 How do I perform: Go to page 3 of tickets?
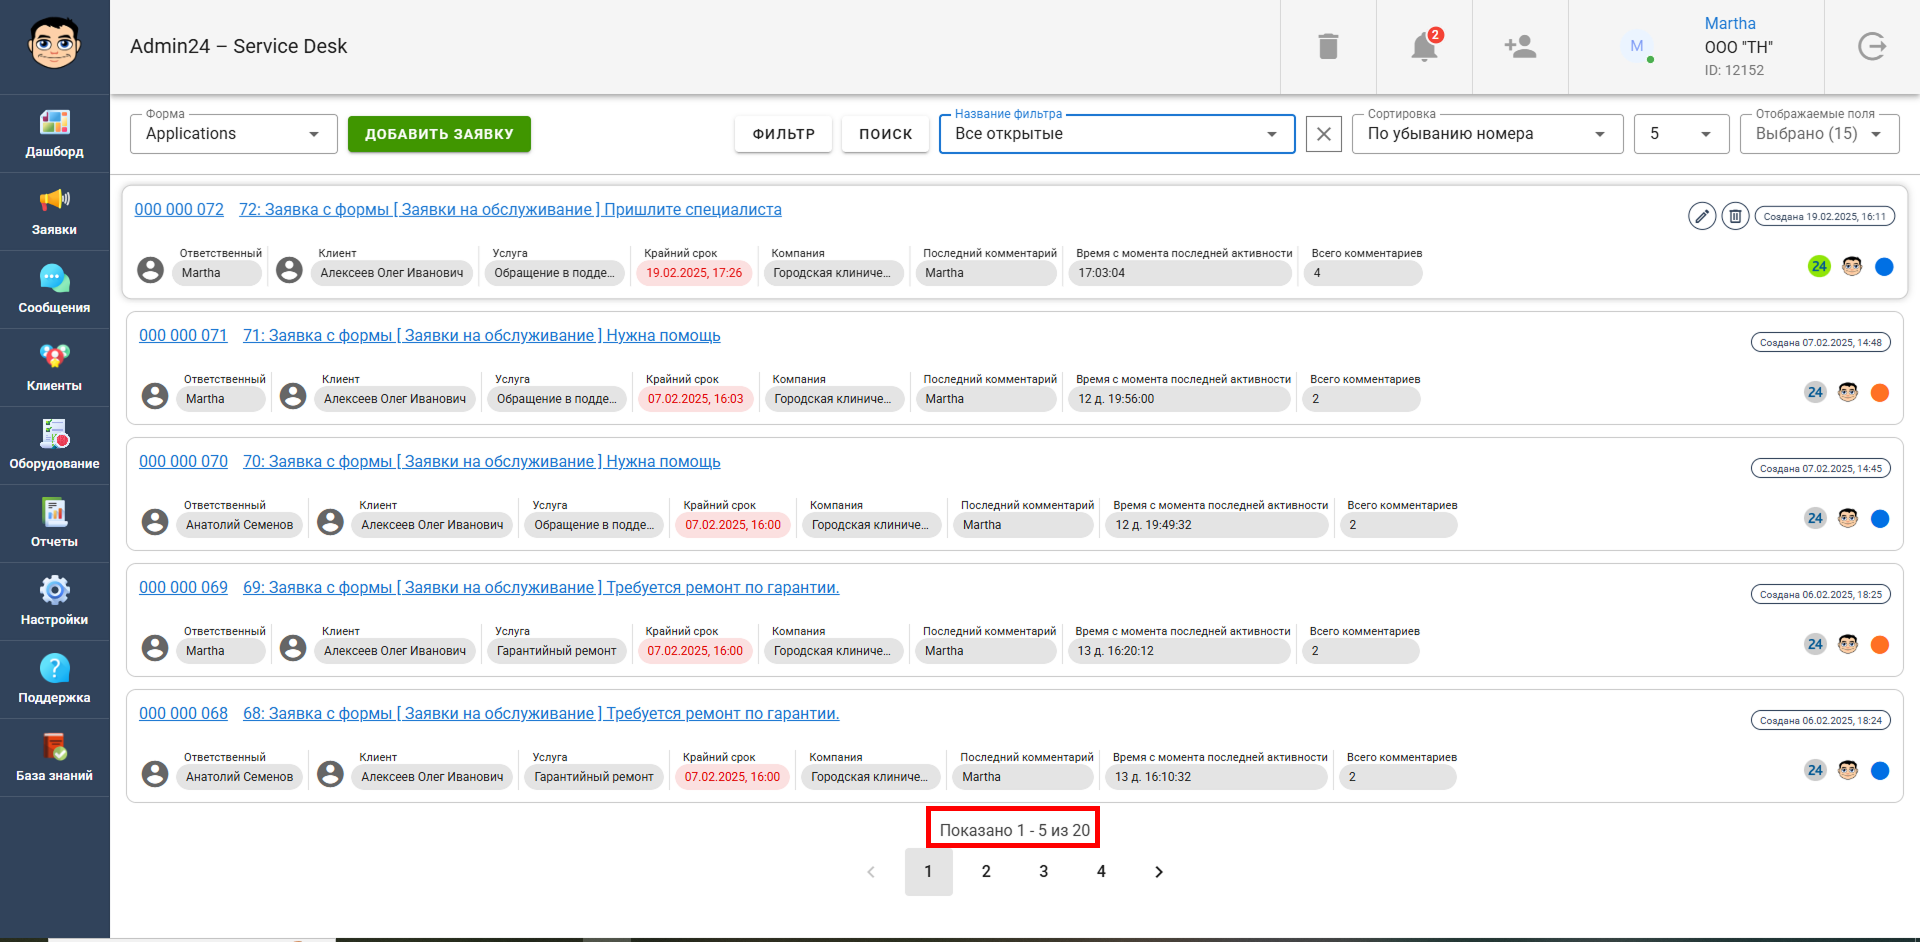(x=1044, y=872)
